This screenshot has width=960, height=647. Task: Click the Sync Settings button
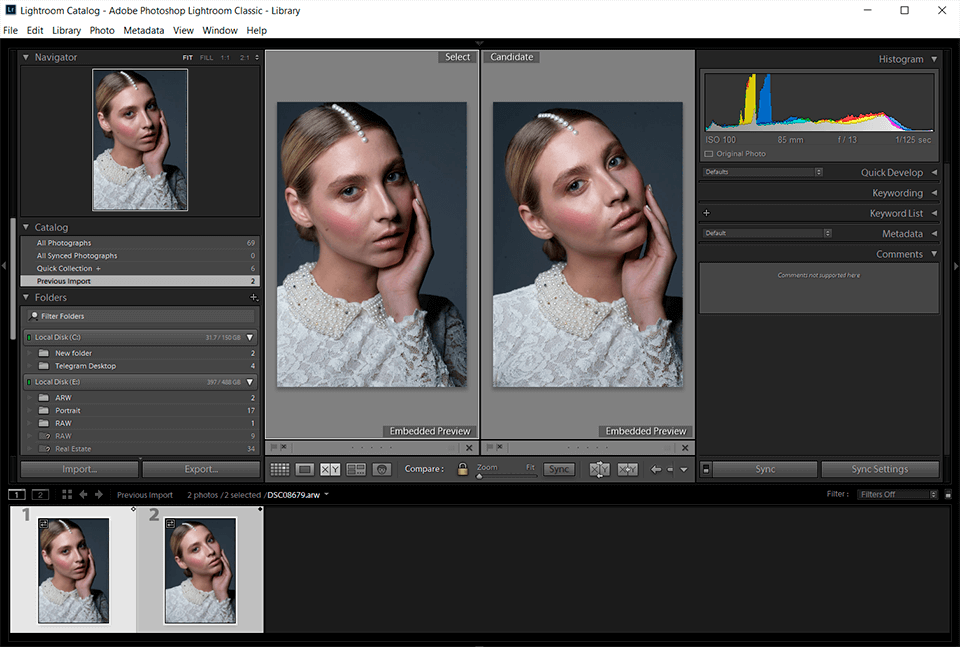(x=879, y=469)
